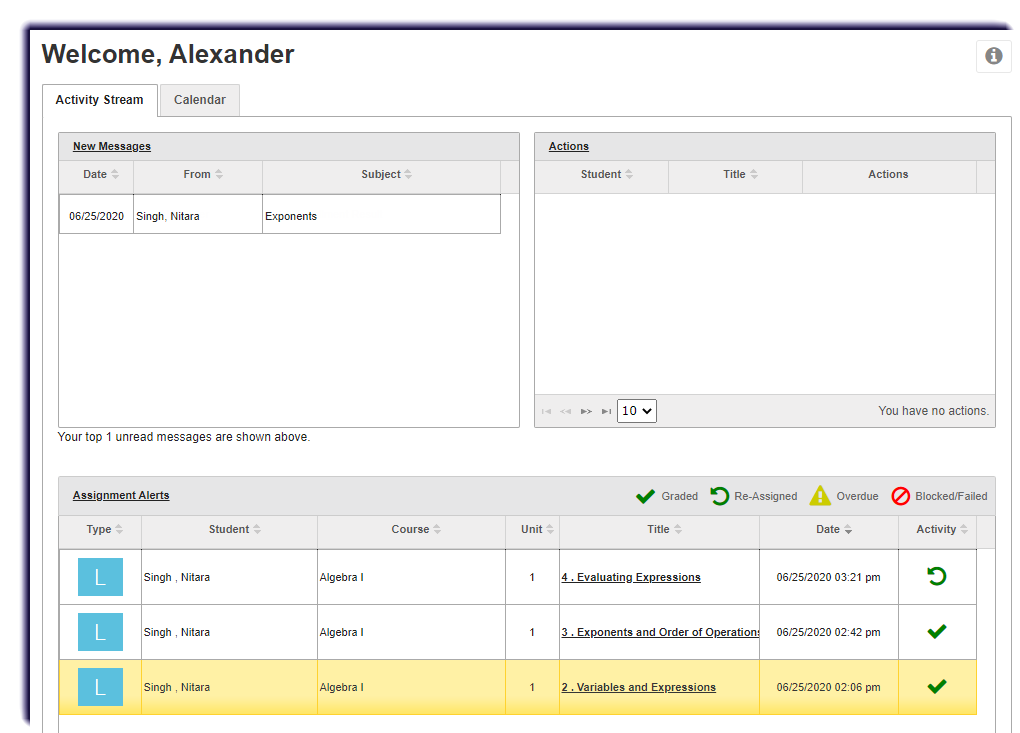Viewport: 1020px width, 733px height.
Task: Open the rows-per-page dropdown showing 10
Action: (637, 411)
